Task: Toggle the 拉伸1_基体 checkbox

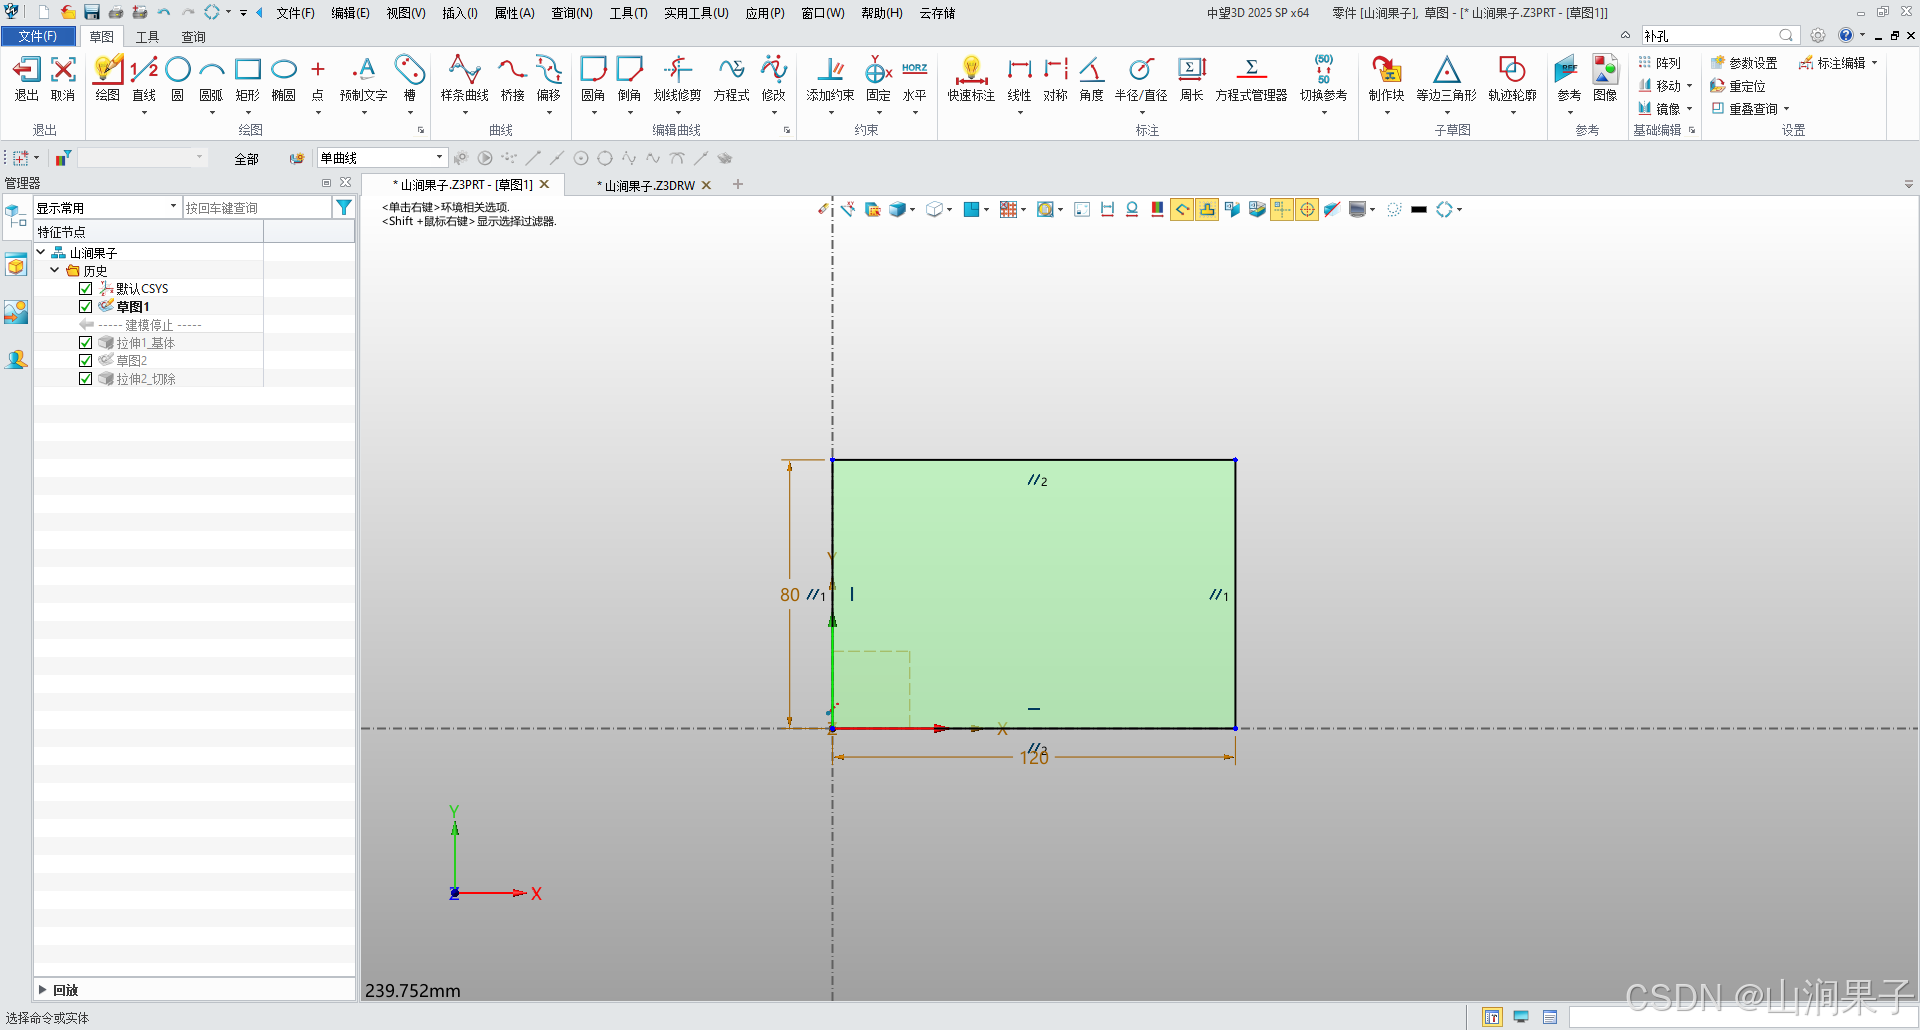Action: [86, 342]
